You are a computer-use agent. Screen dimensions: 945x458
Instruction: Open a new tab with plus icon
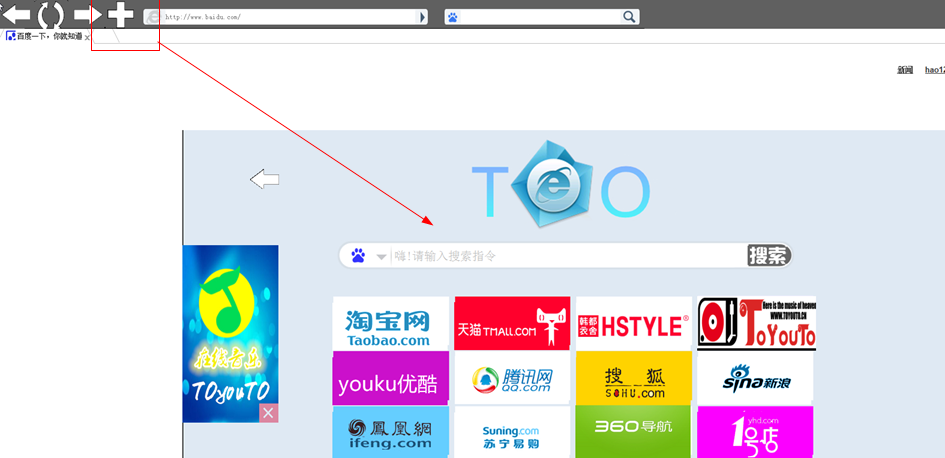(120, 15)
